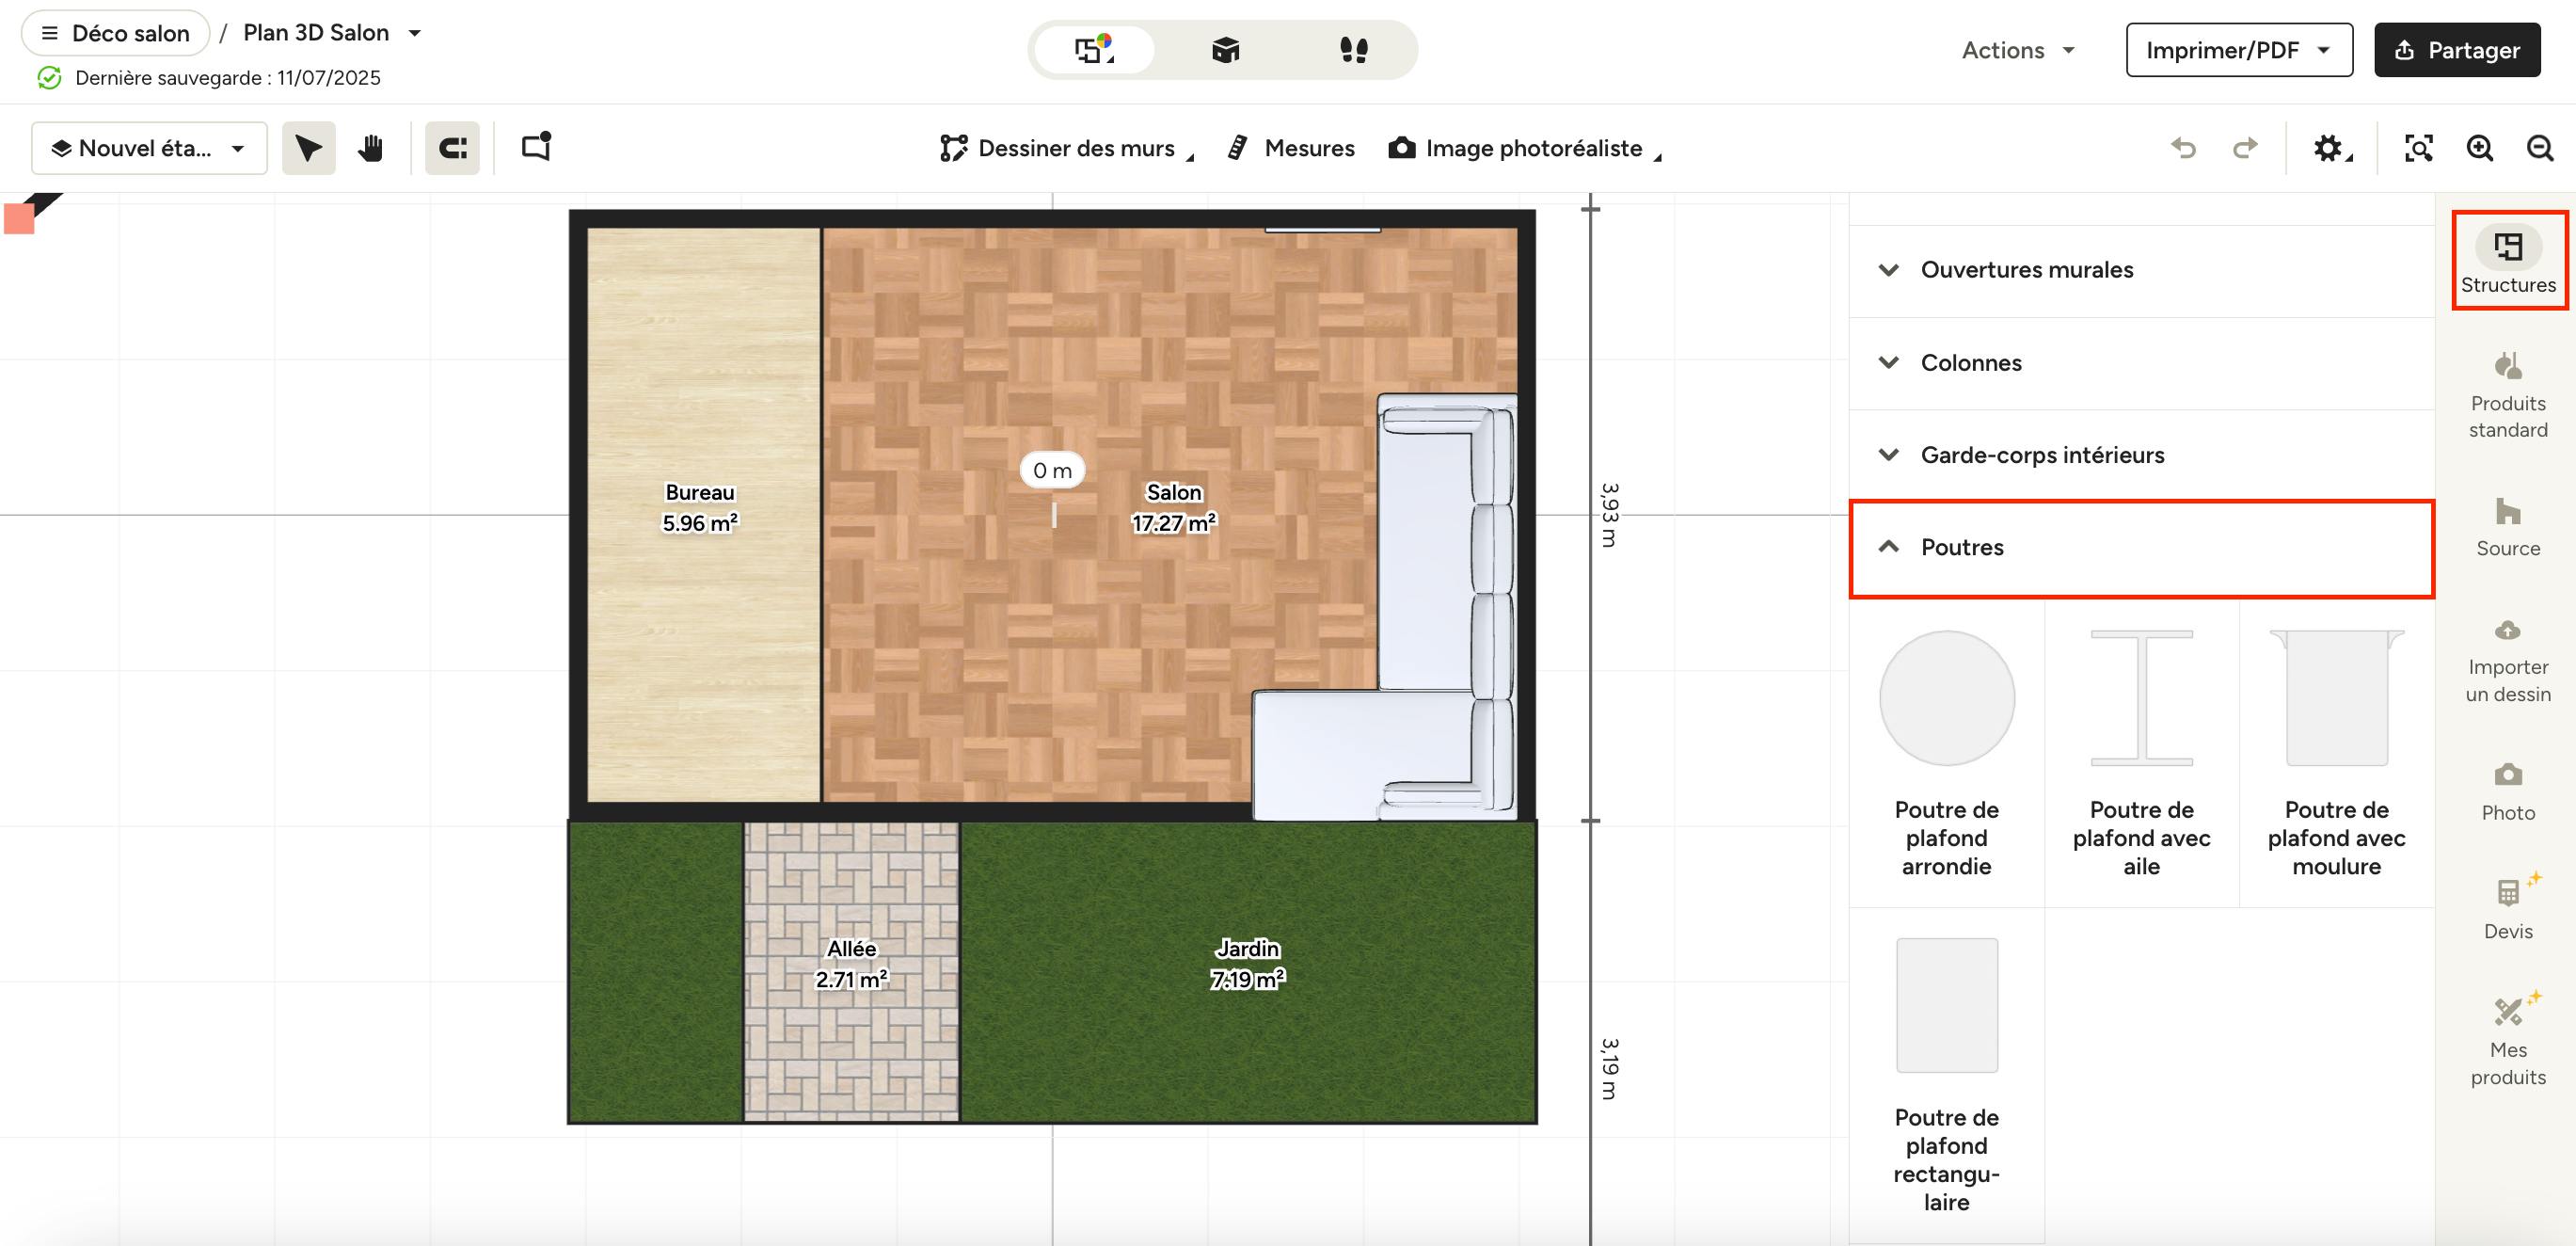
Task: Open the settings gear menu
Action: (x=2330, y=148)
